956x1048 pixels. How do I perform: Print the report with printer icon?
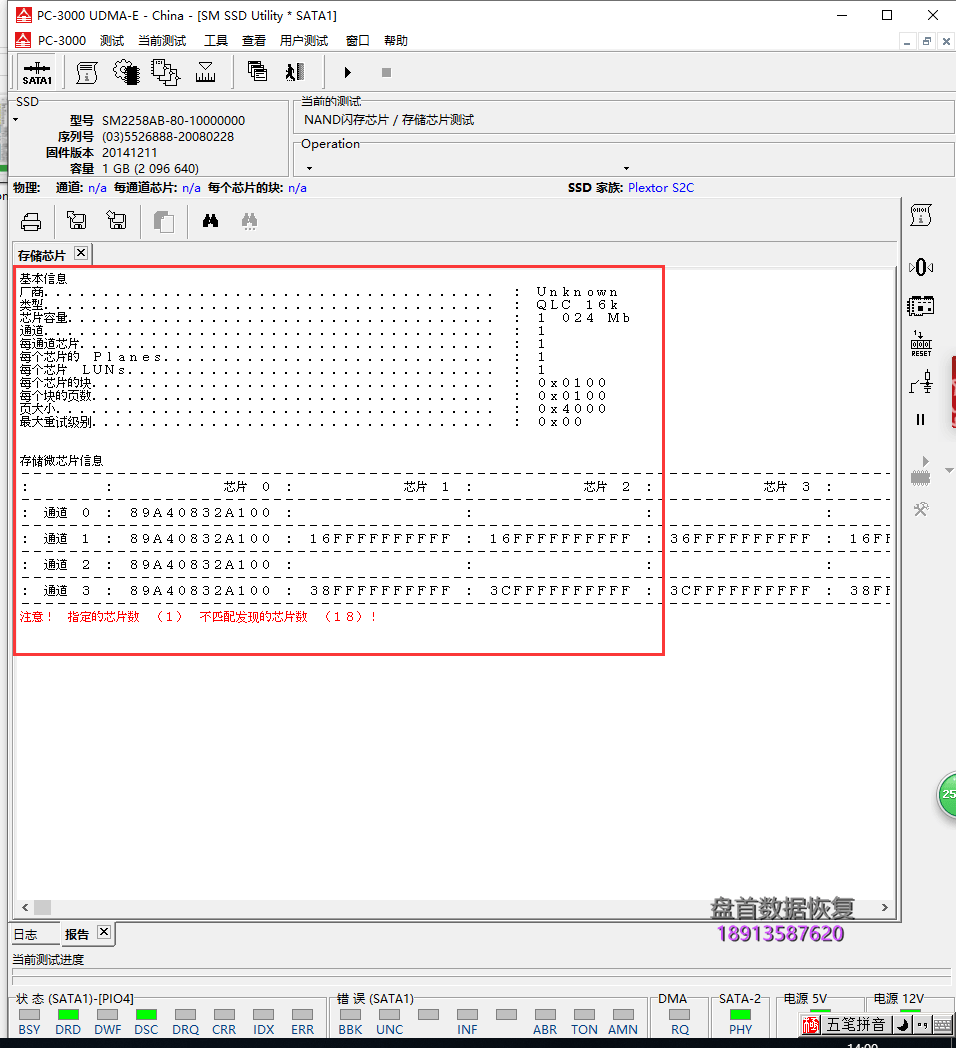[31, 221]
